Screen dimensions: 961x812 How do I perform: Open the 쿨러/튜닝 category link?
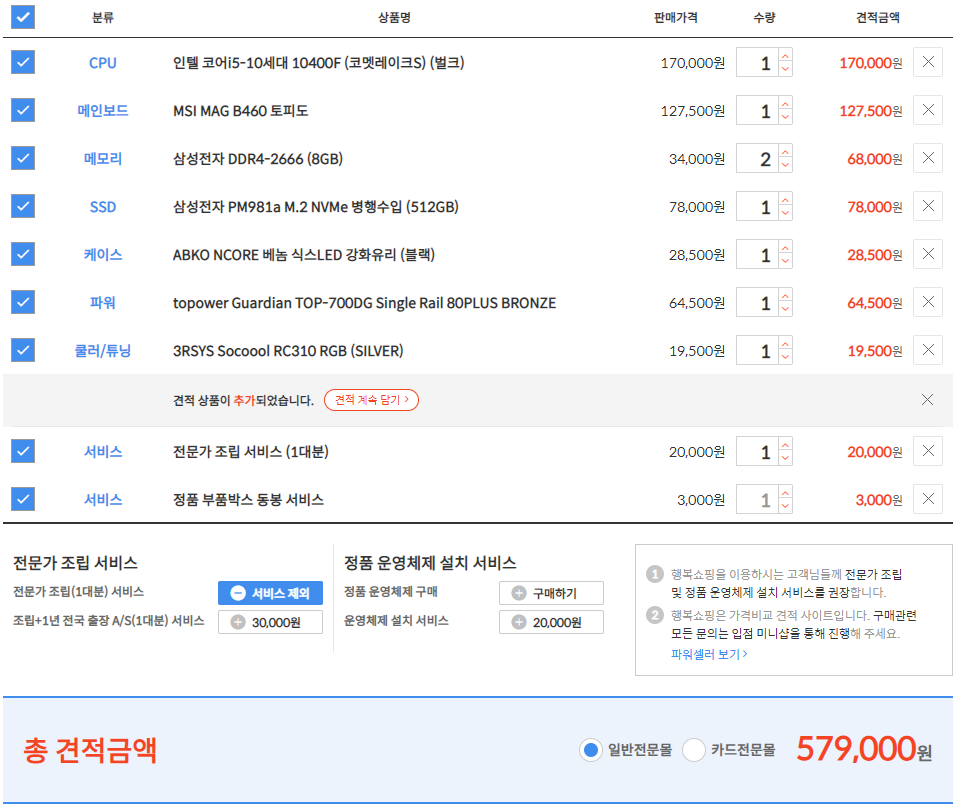tap(103, 351)
